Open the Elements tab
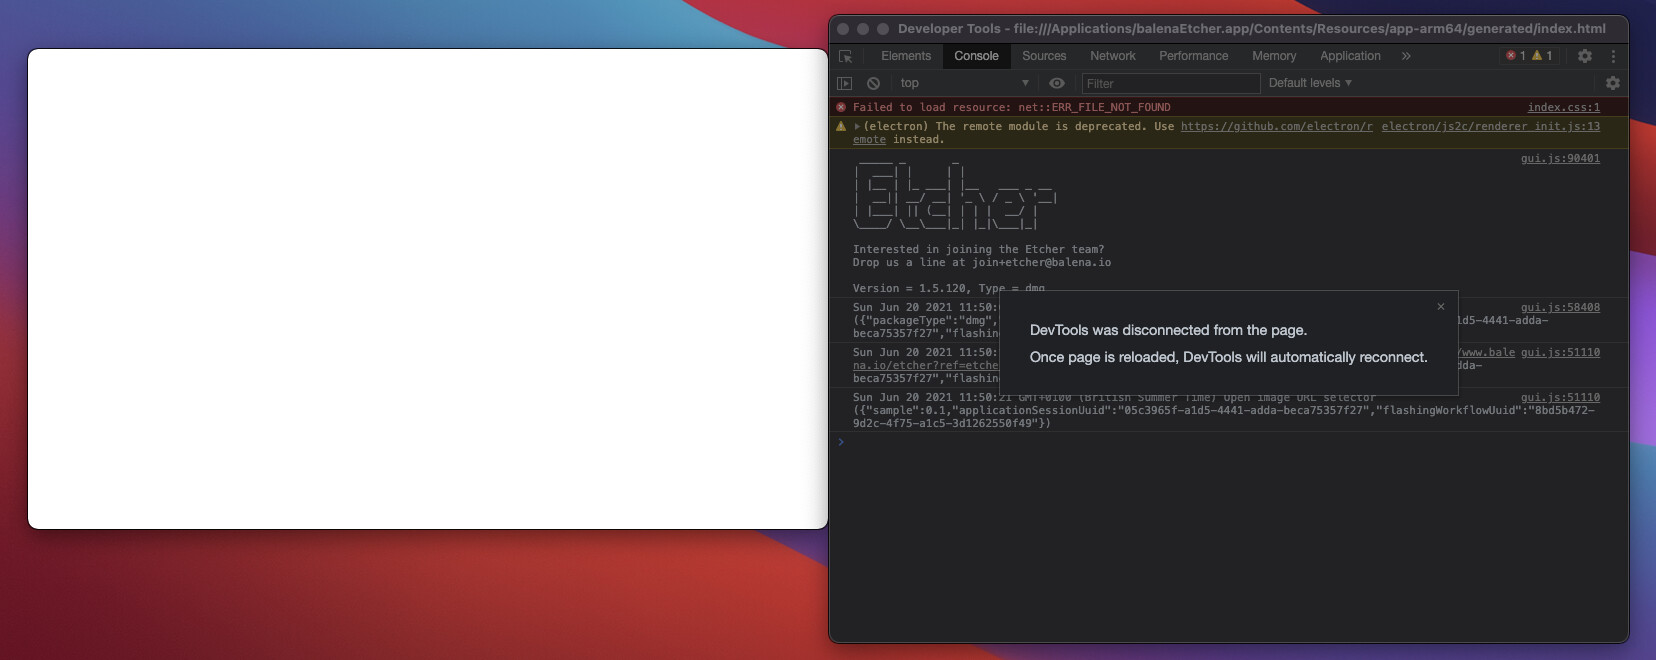 [906, 56]
